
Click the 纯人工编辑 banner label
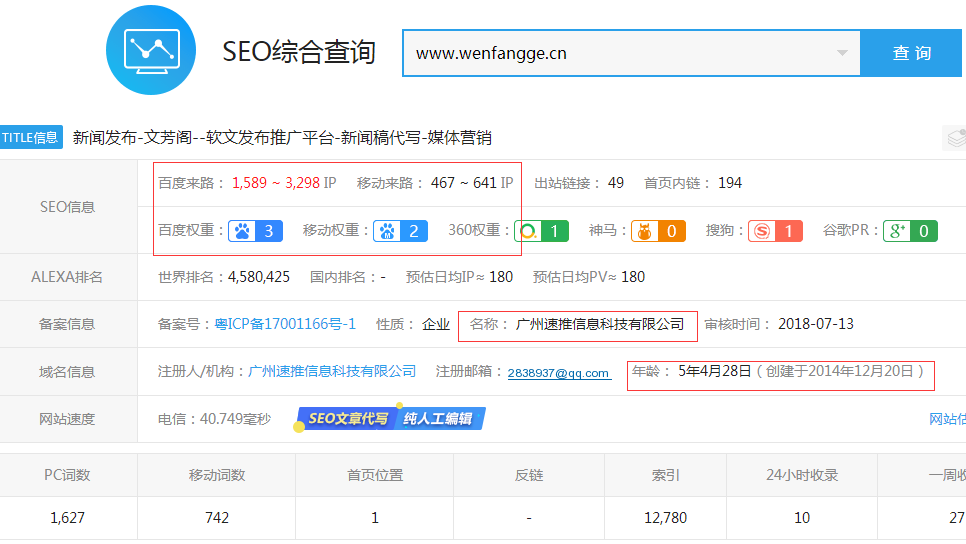[x=438, y=419]
